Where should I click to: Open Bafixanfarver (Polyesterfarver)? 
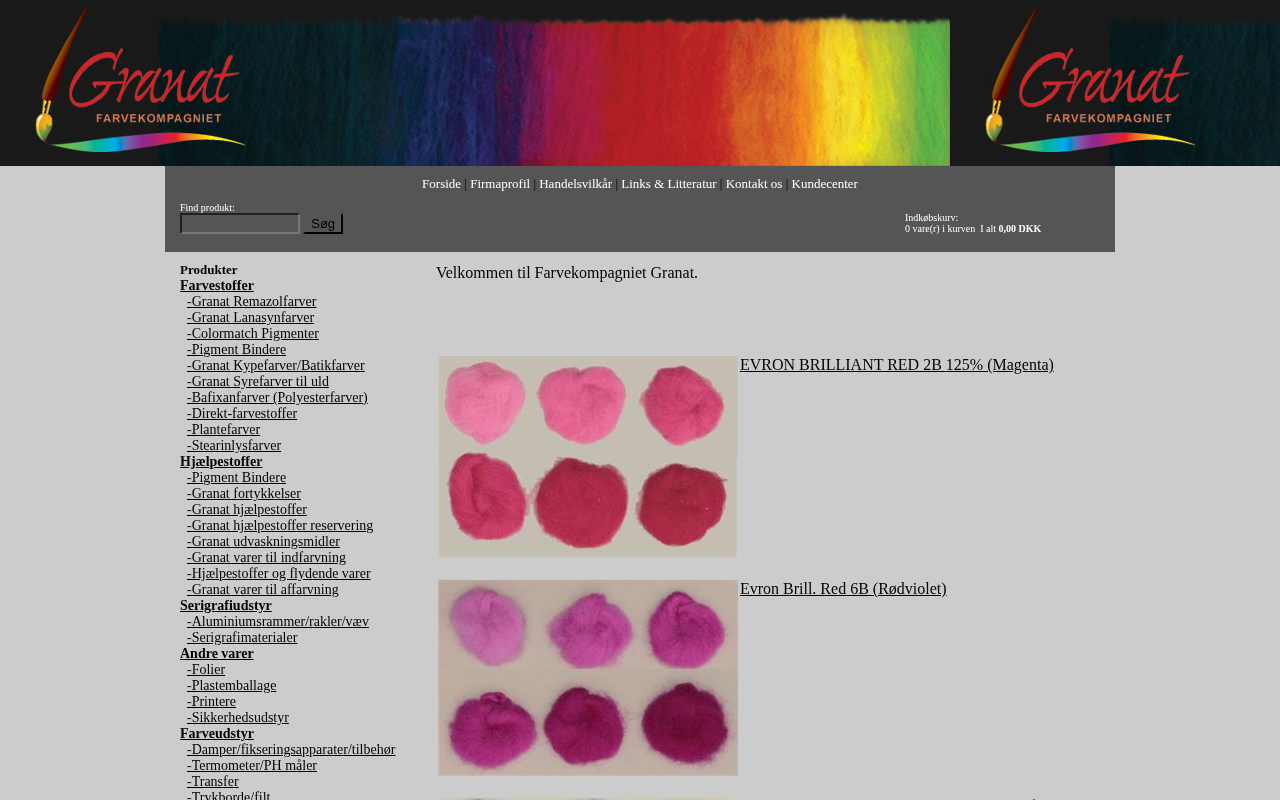[277, 398]
